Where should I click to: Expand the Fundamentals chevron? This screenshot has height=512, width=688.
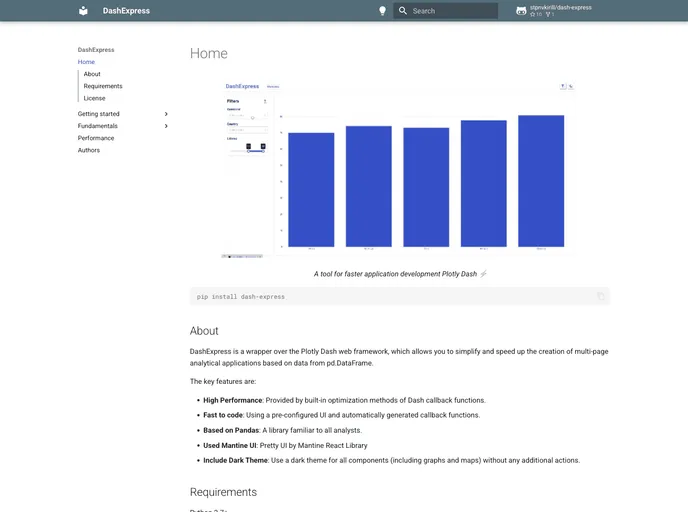(x=166, y=126)
